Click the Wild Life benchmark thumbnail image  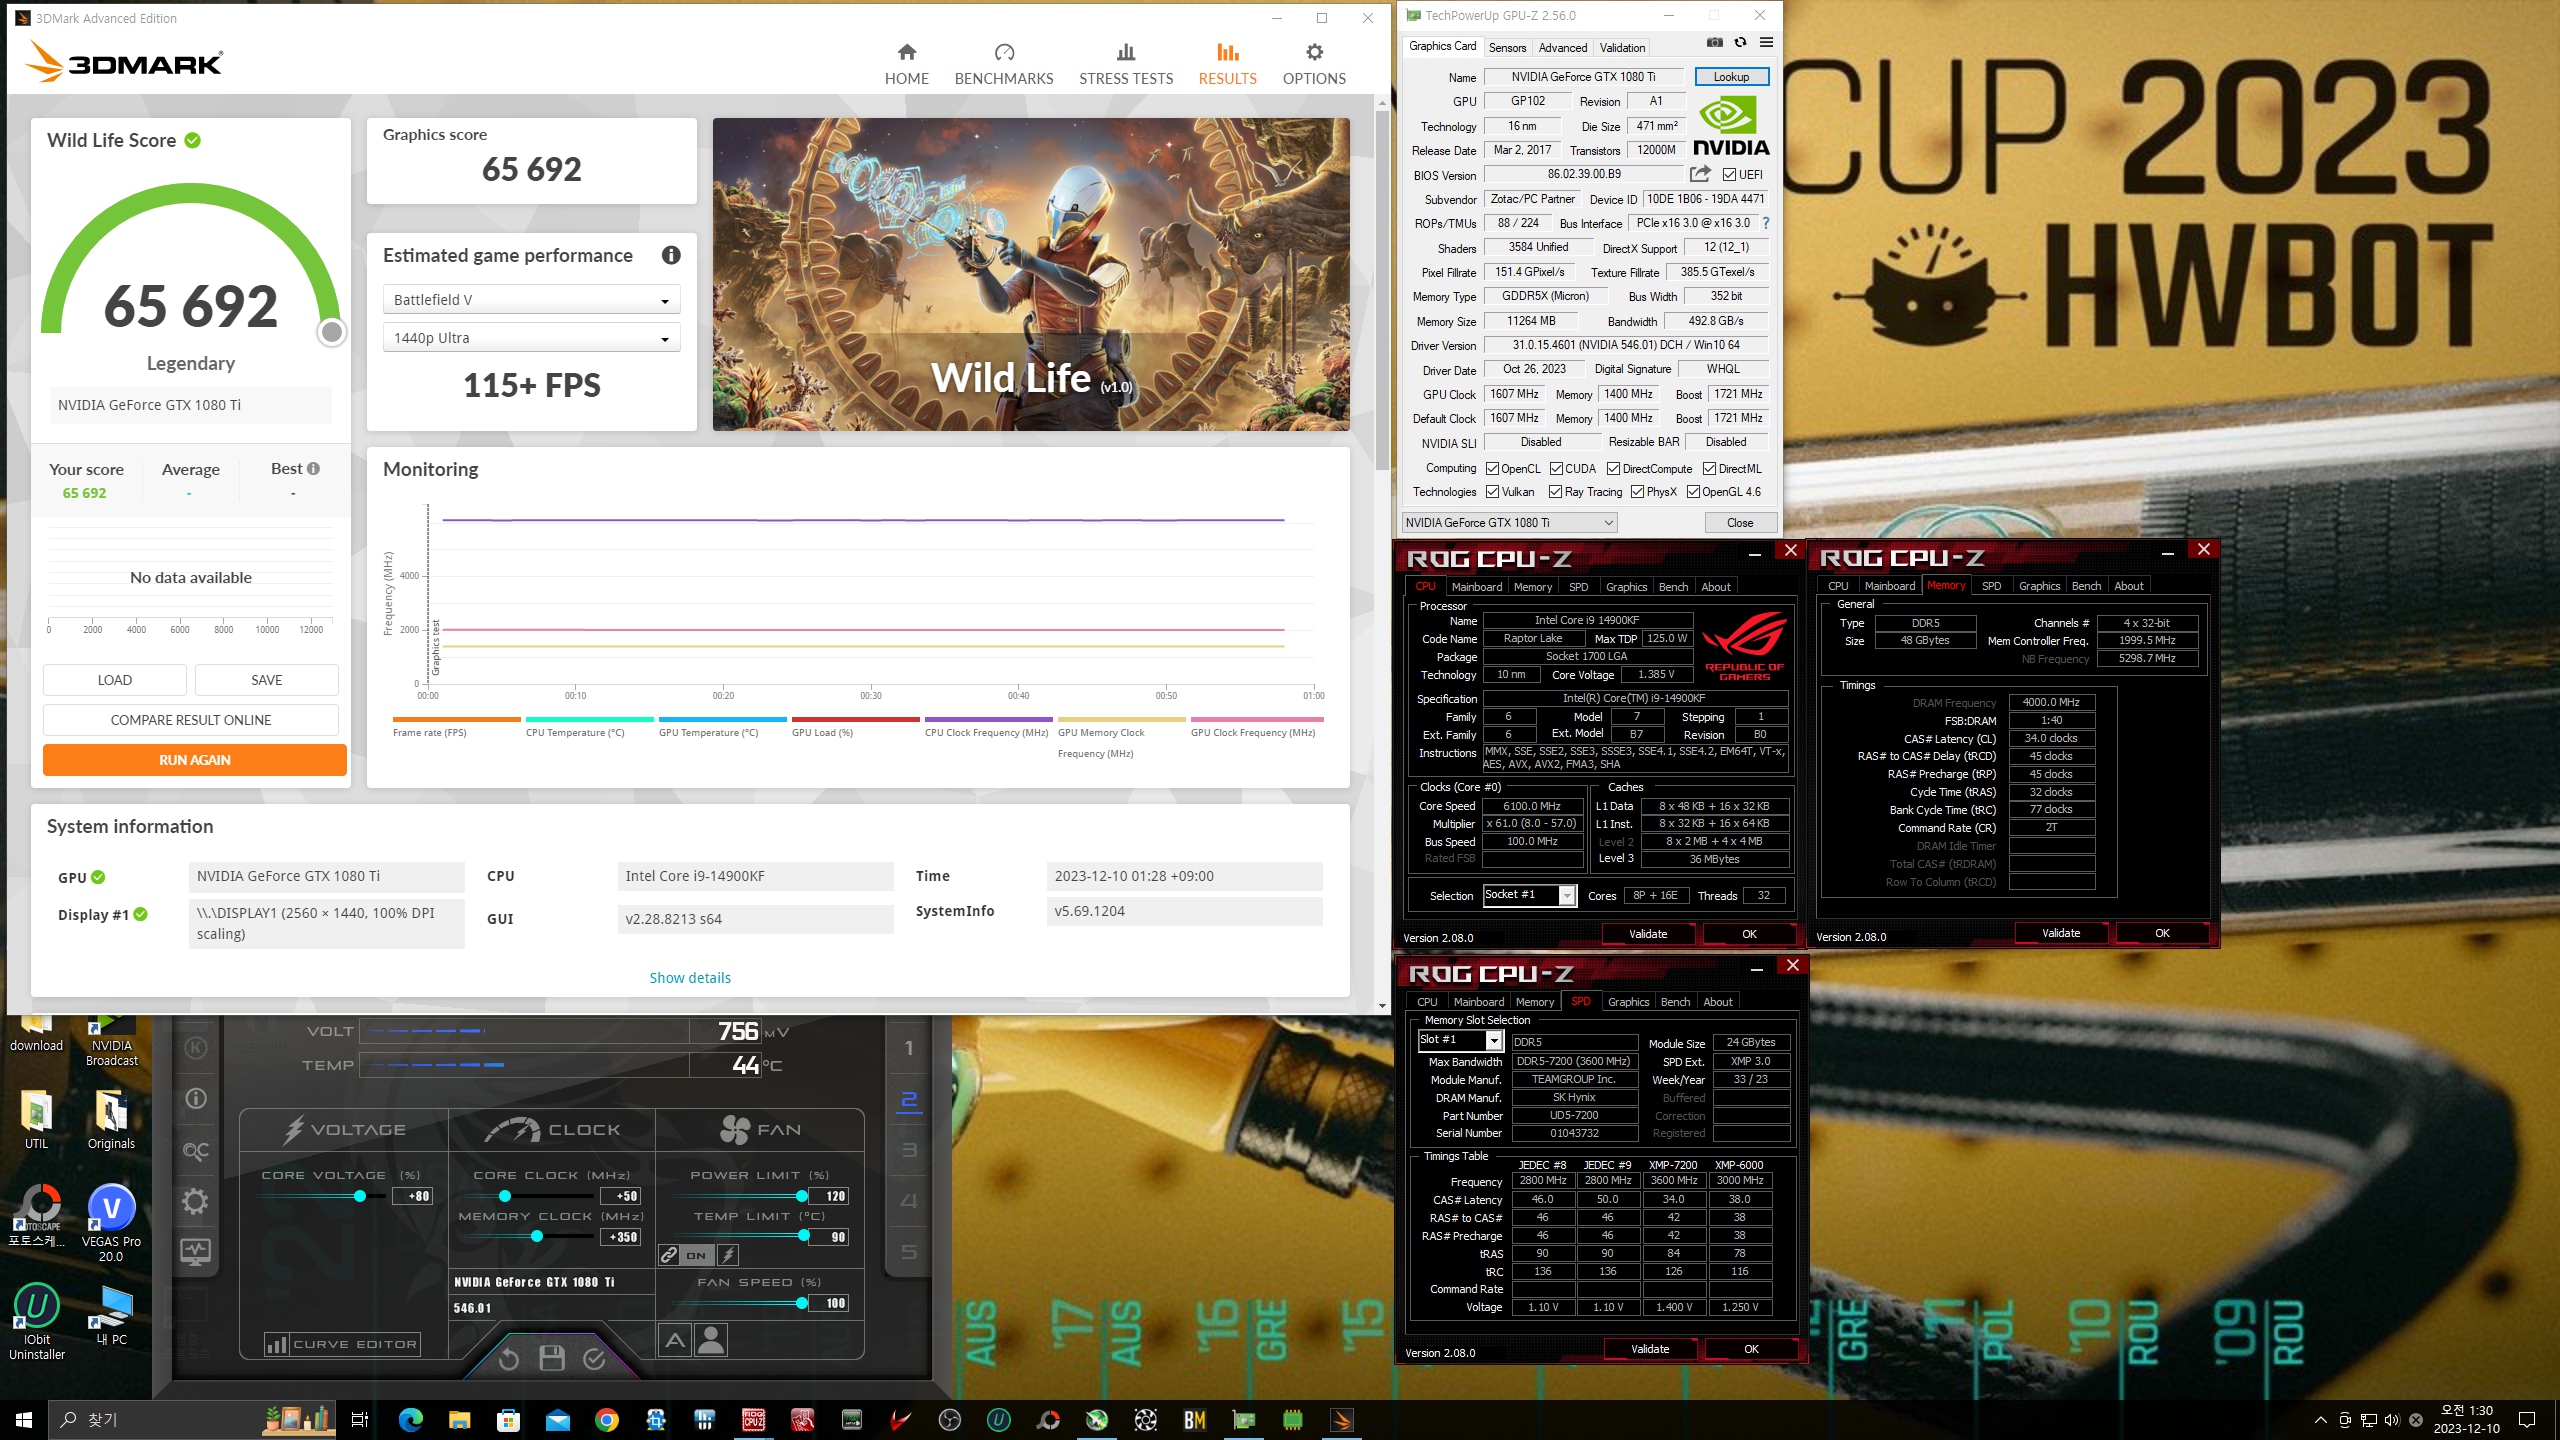[1031, 275]
